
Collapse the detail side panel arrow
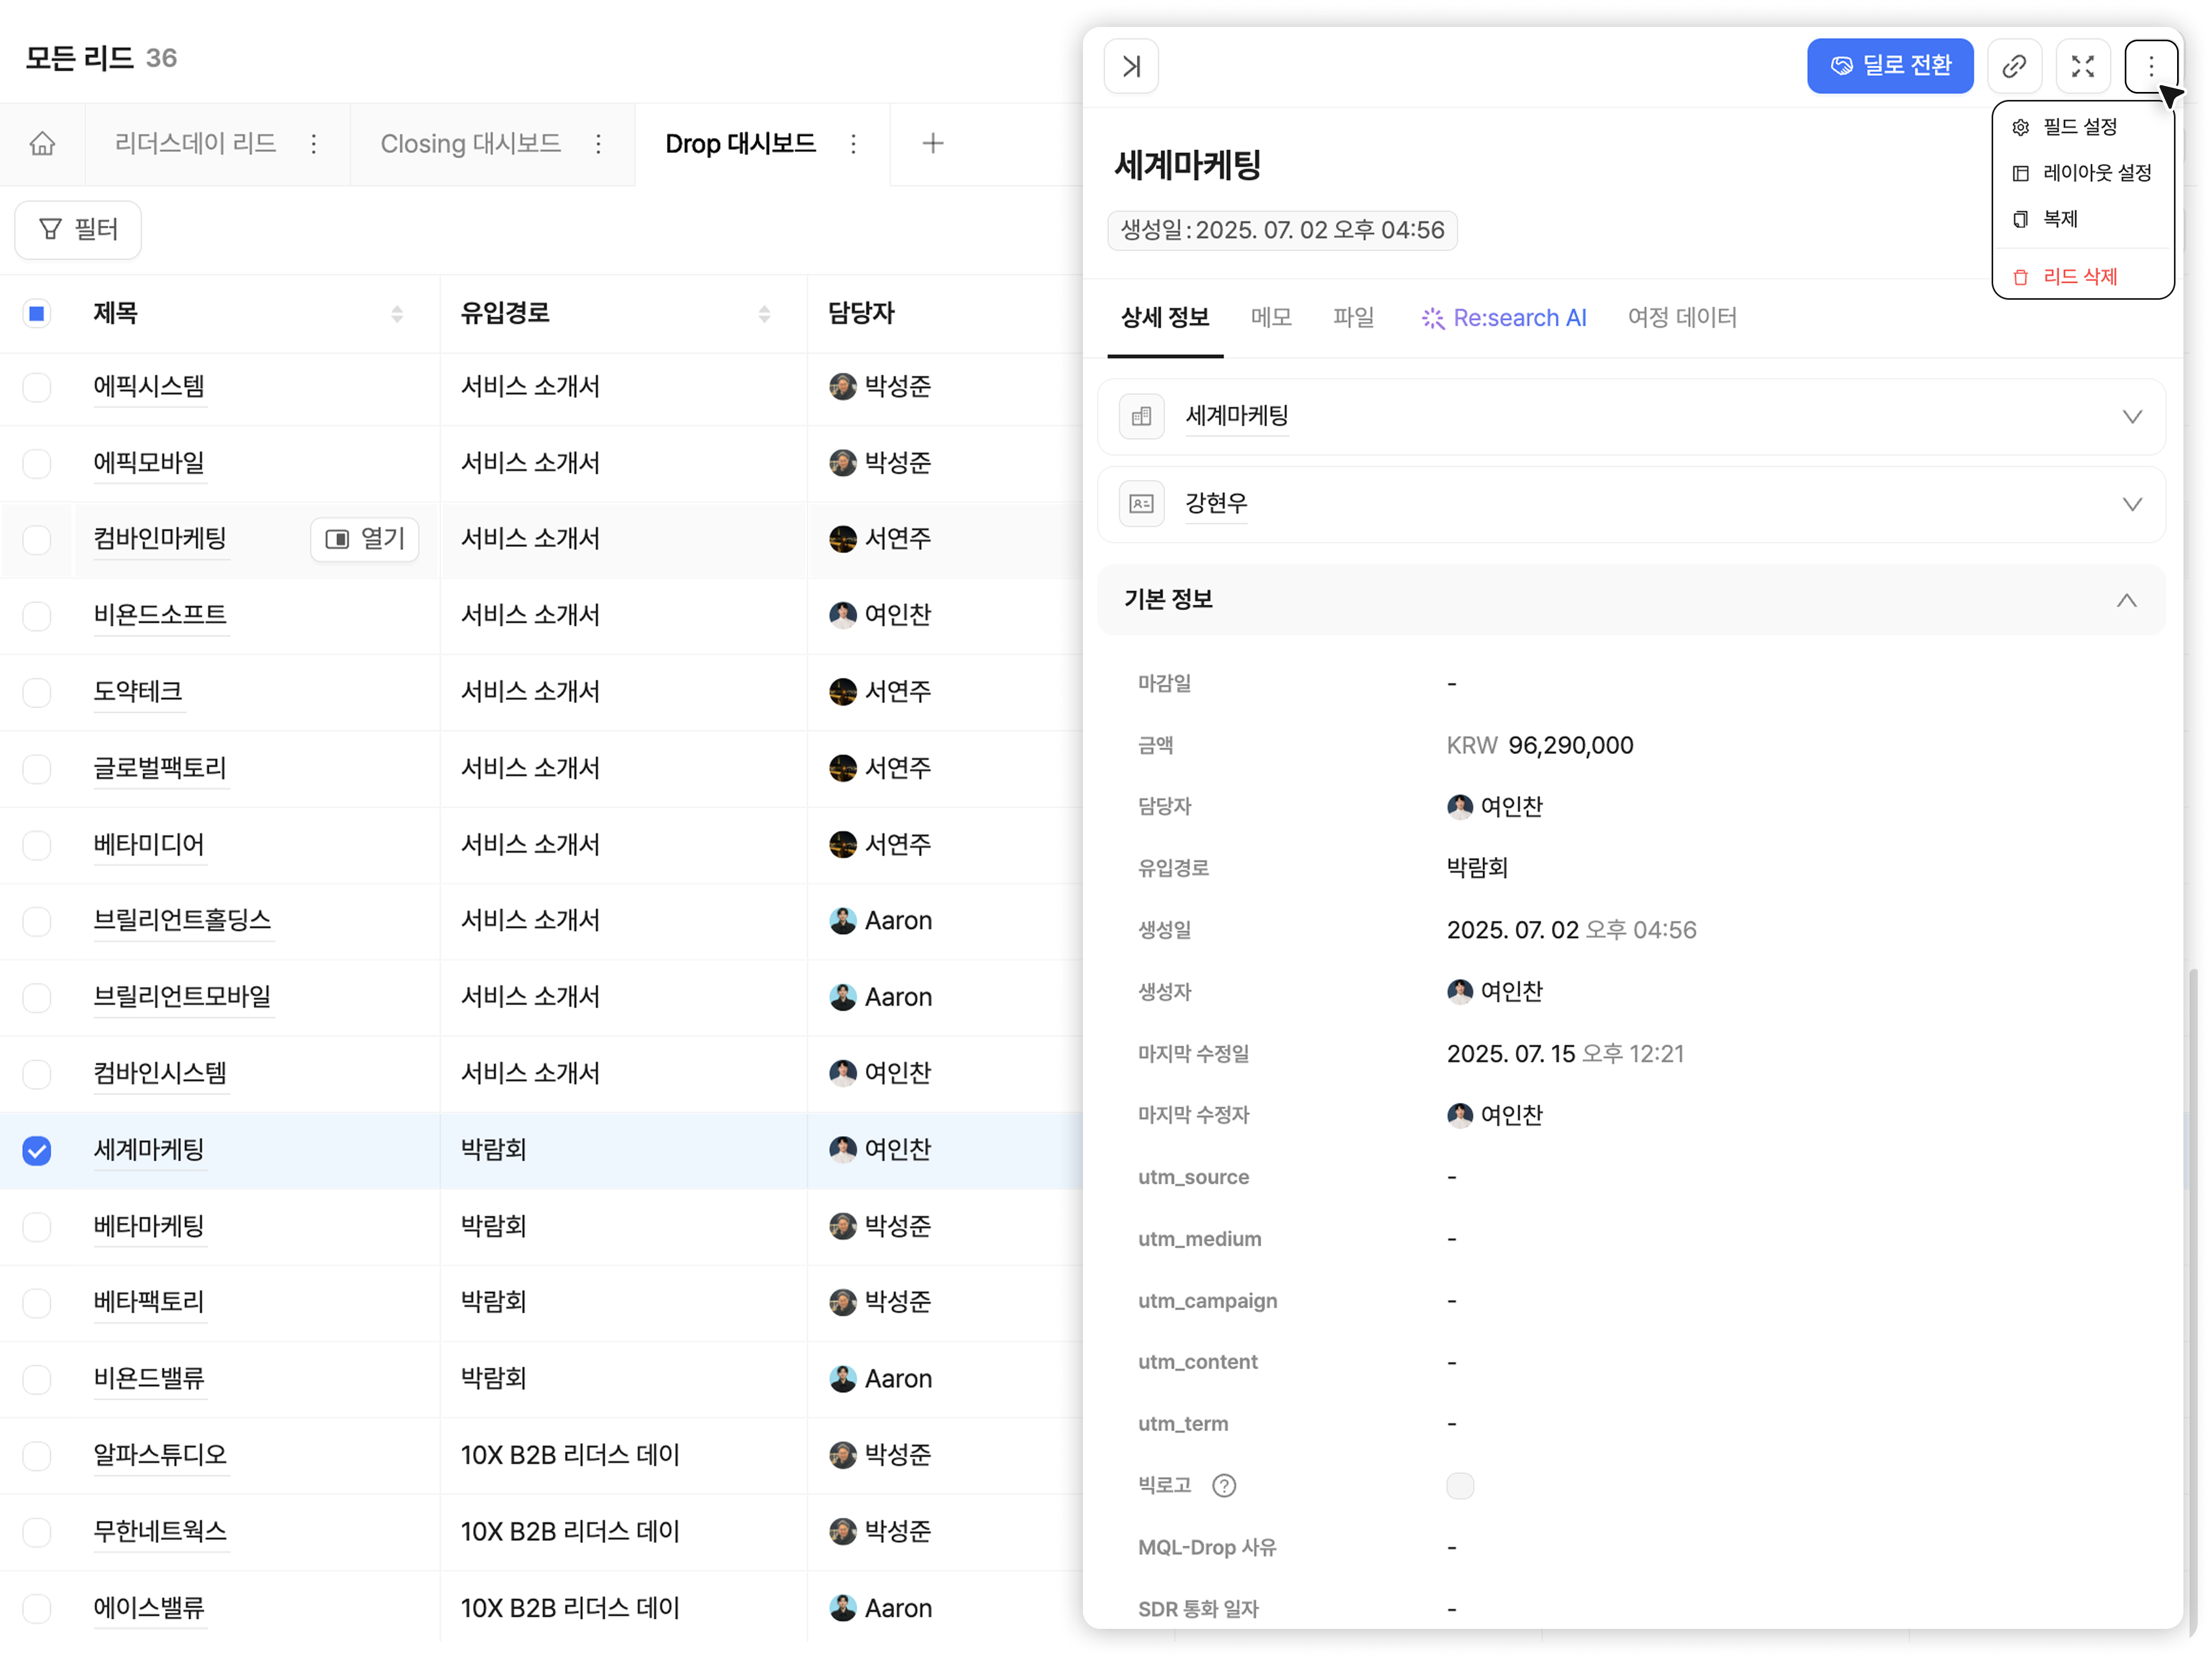(1131, 66)
